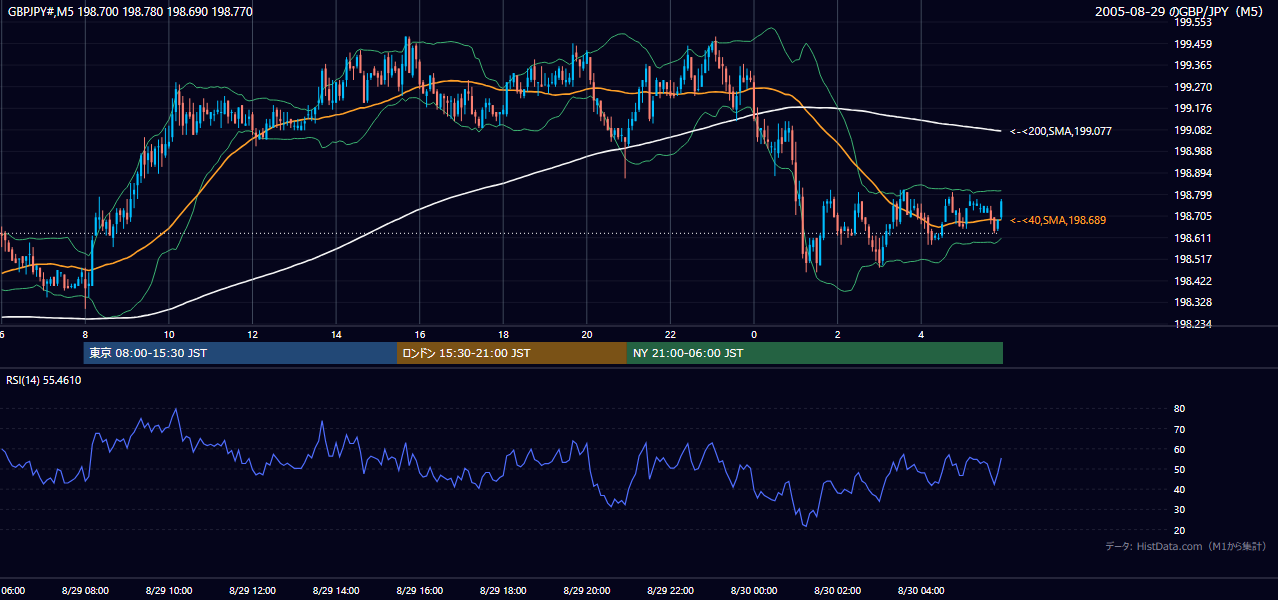
Task: Click the 8/29 10:00 date axis label
Action: click(x=169, y=591)
